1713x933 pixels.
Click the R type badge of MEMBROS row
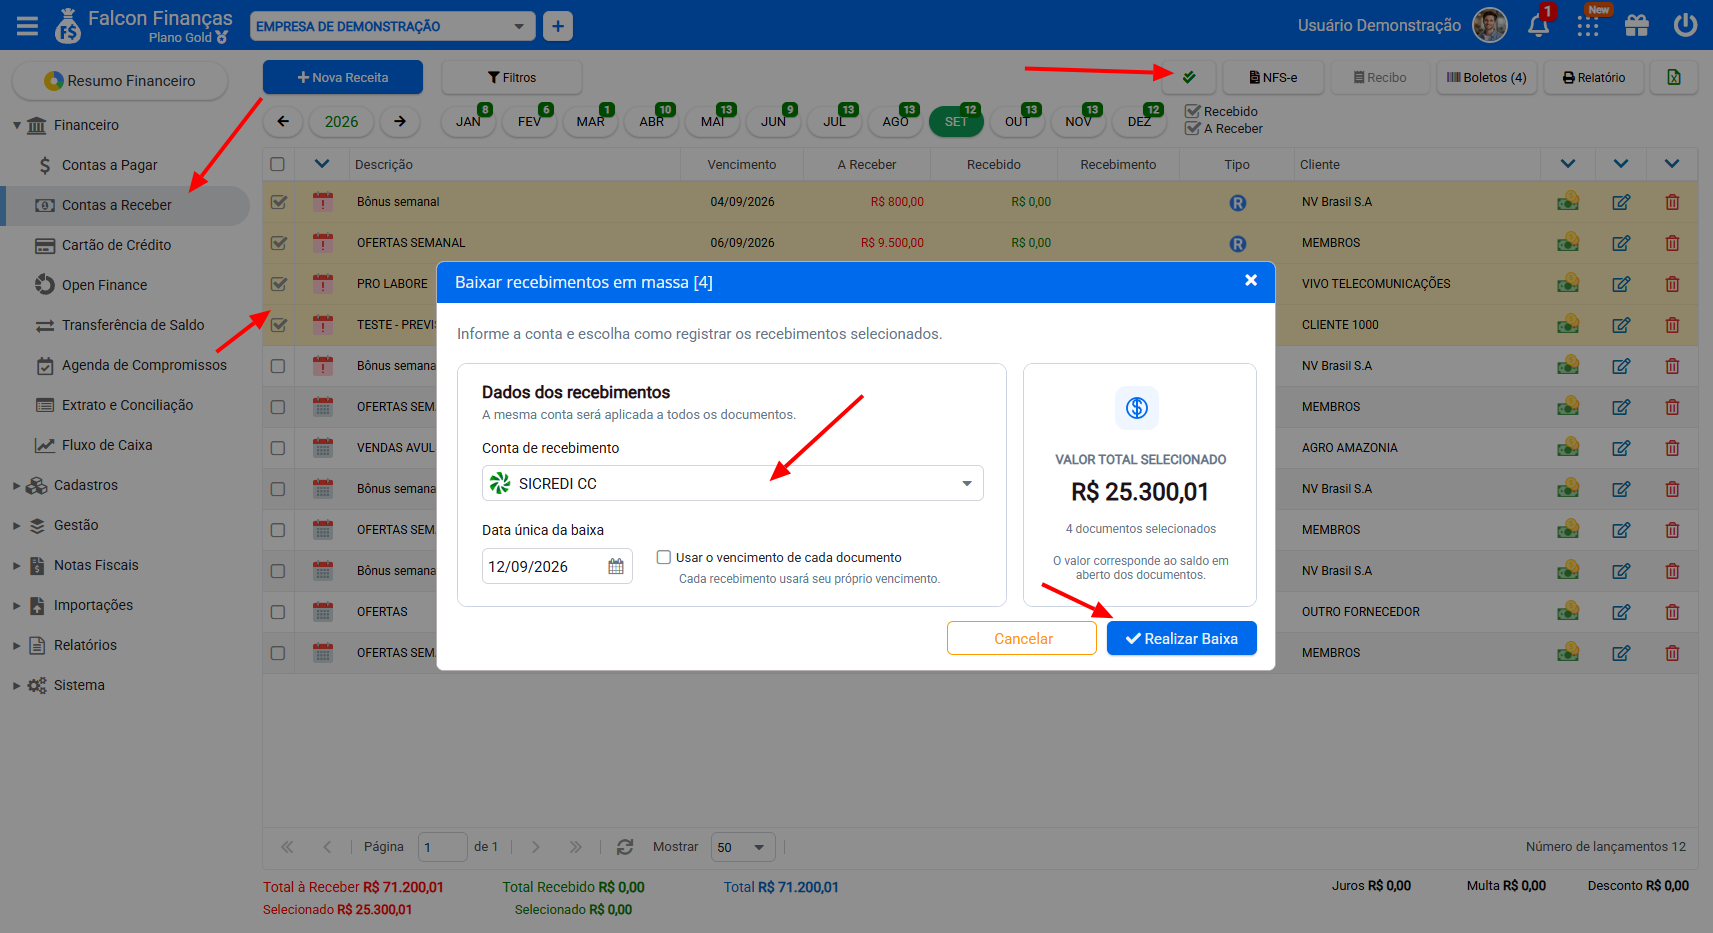(x=1237, y=244)
